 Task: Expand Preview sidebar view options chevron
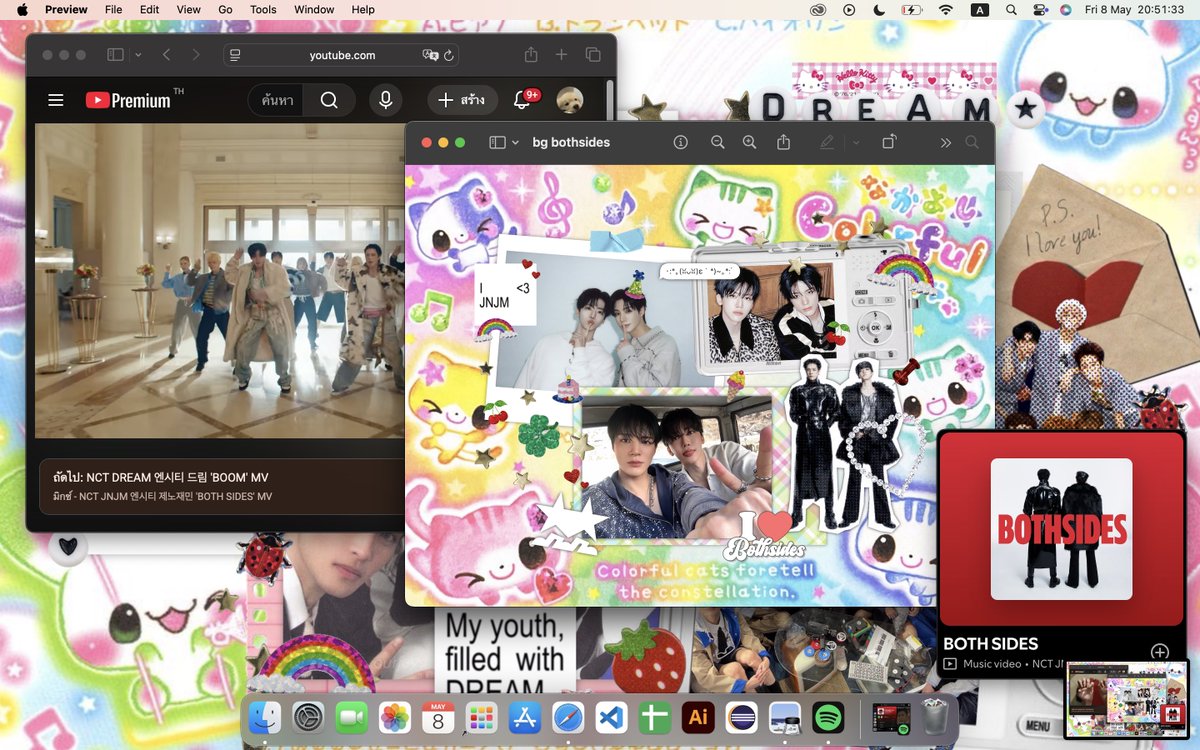[516, 143]
